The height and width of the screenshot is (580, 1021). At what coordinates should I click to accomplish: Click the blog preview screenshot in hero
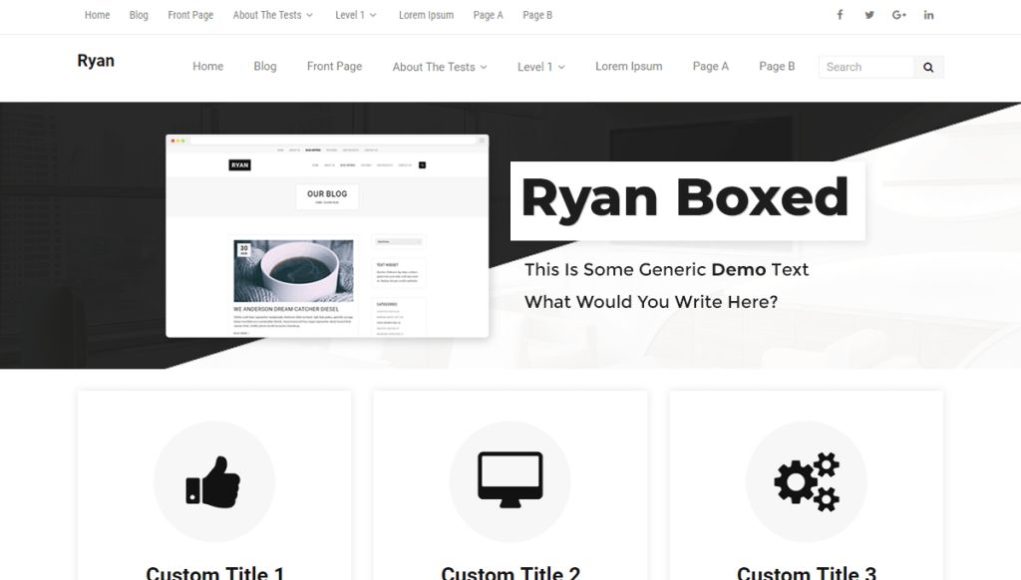327,236
